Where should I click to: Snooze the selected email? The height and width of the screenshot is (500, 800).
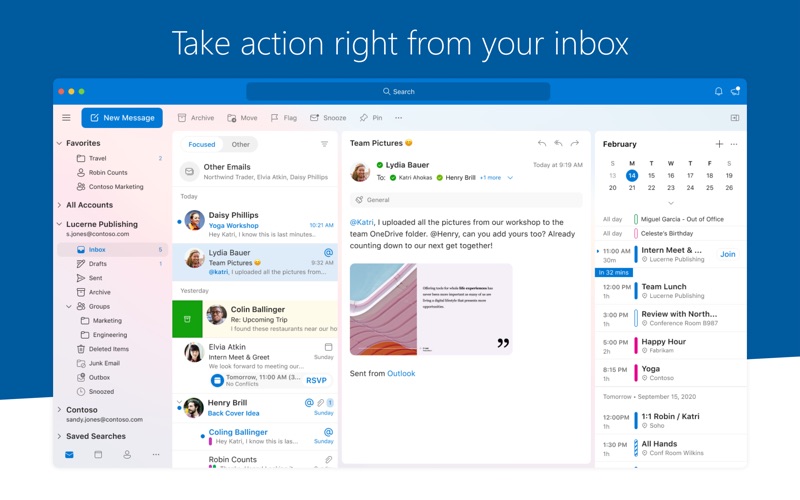(x=328, y=118)
